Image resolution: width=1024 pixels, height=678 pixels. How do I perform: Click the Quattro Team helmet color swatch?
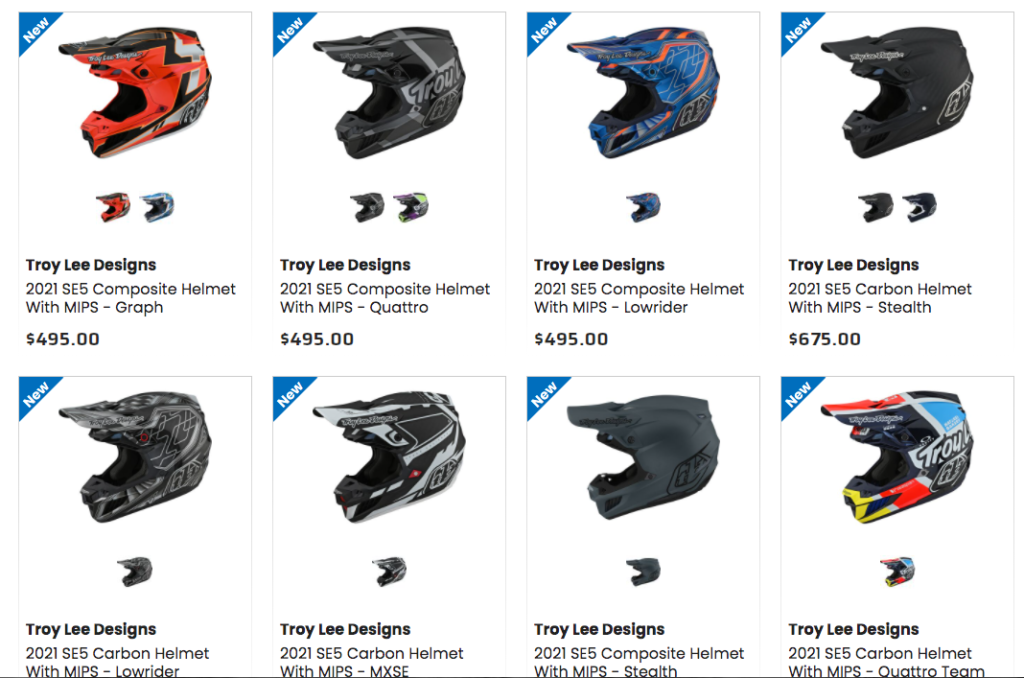tap(897, 572)
